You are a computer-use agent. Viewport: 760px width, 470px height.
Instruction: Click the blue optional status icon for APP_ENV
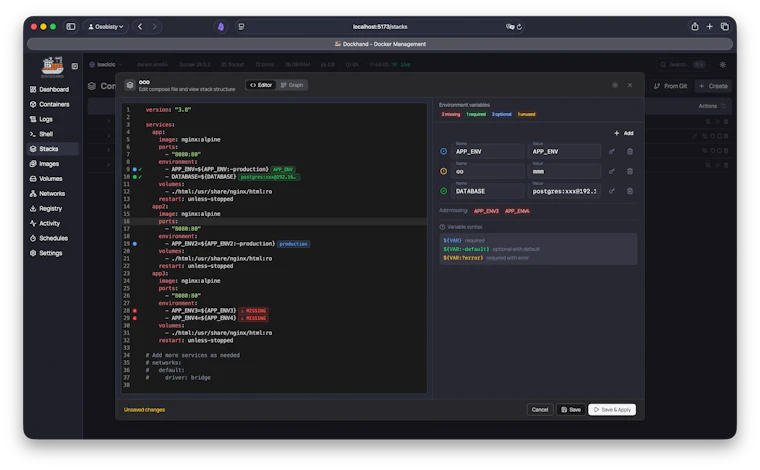[x=443, y=152]
